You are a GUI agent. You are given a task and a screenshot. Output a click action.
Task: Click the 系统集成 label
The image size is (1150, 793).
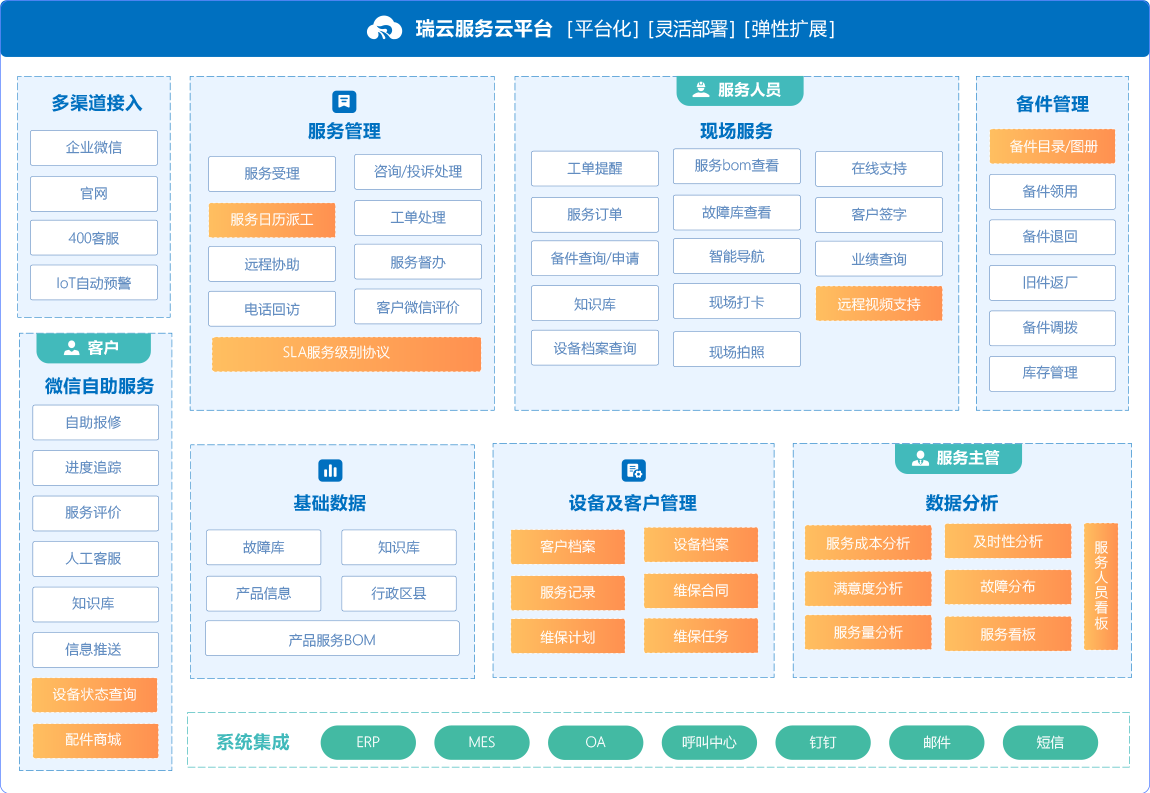pyautogui.click(x=252, y=742)
